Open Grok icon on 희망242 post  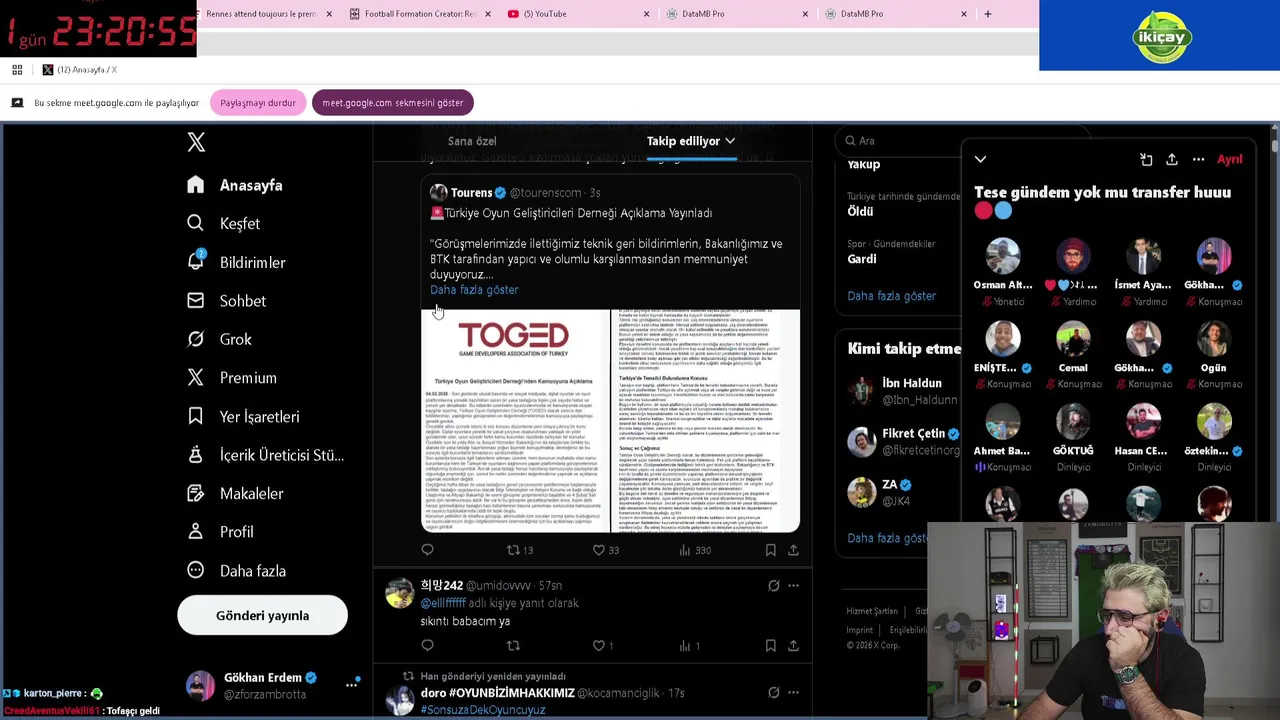[773, 585]
